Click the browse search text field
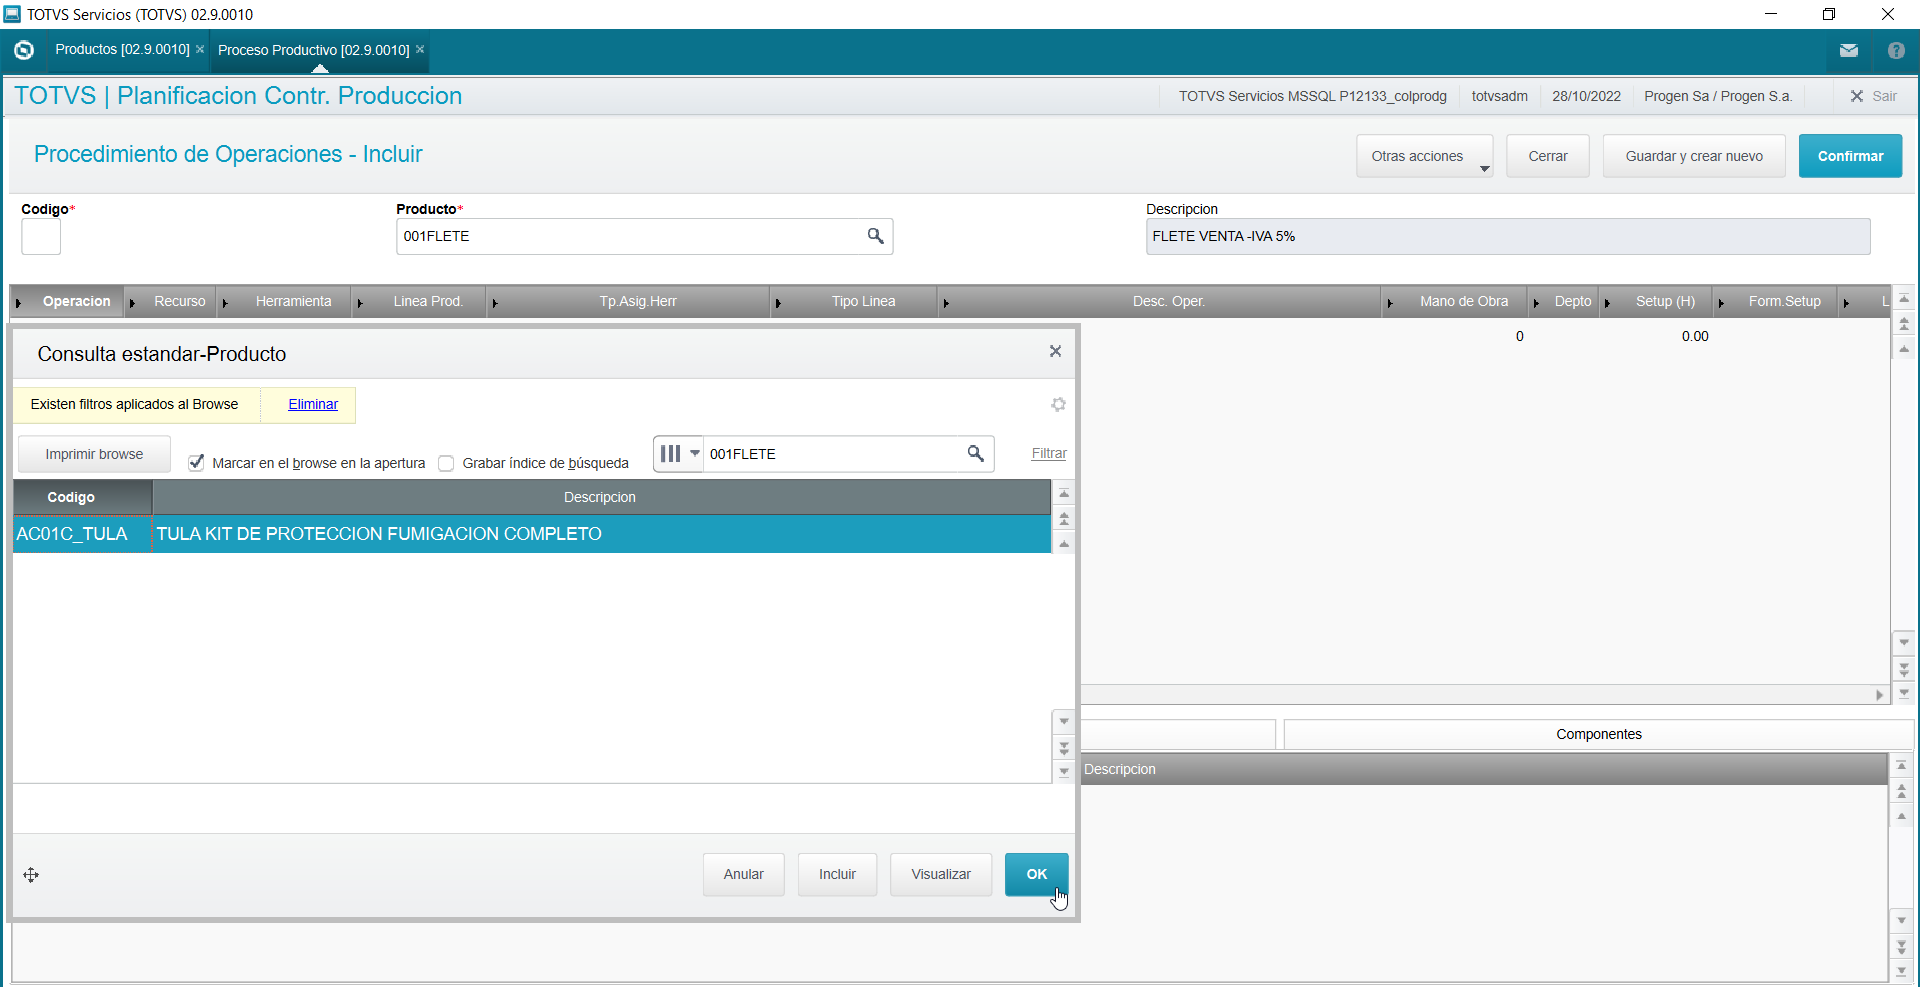The width and height of the screenshot is (1920, 987). pos(833,454)
